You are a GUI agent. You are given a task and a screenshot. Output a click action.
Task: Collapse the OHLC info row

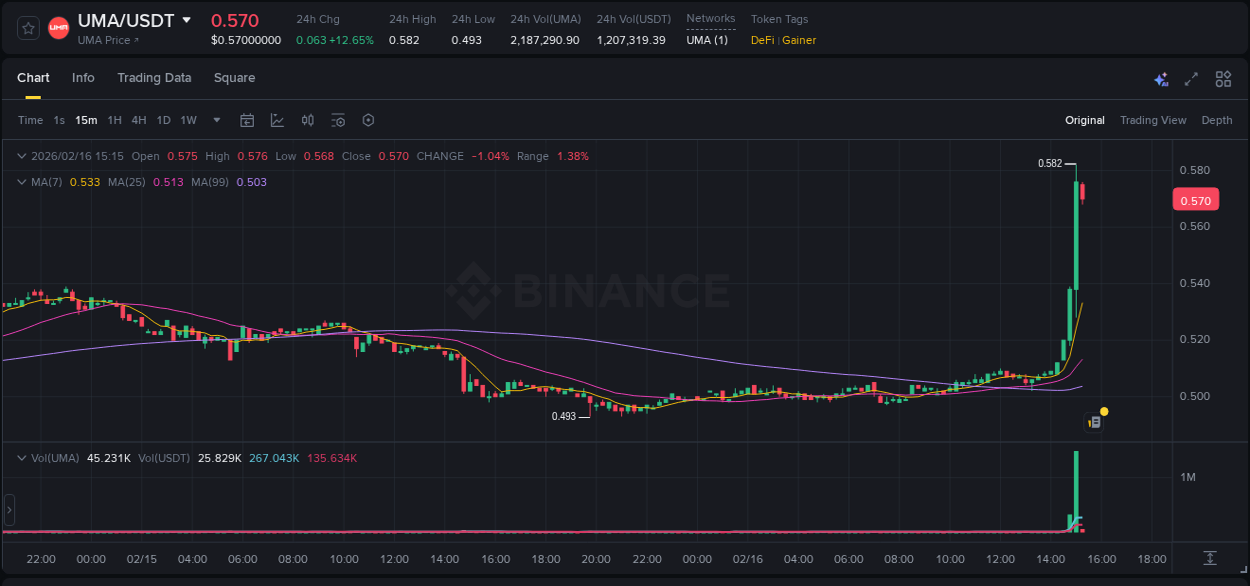[21, 156]
